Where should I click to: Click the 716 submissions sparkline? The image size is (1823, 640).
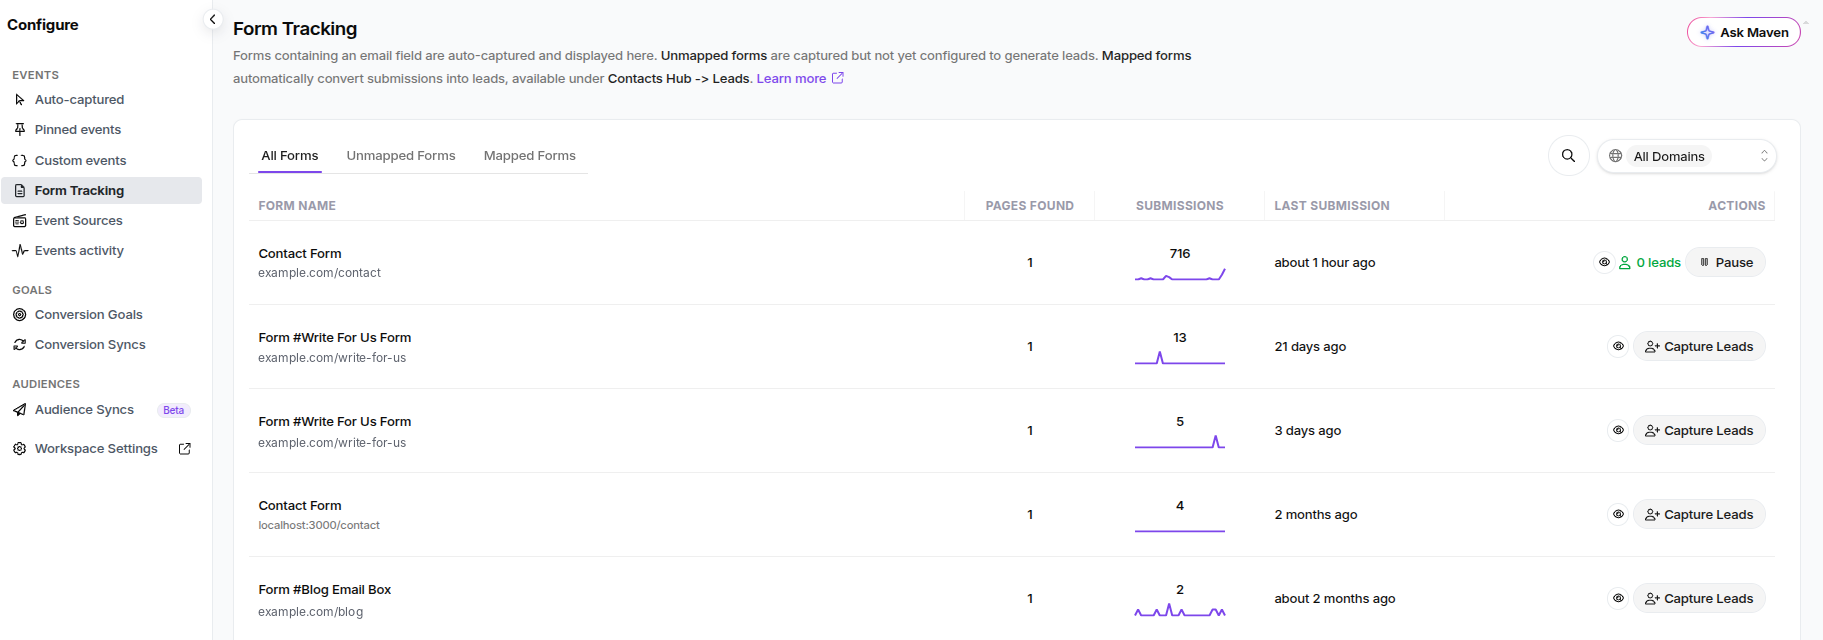pyautogui.click(x=1180, y=275)
